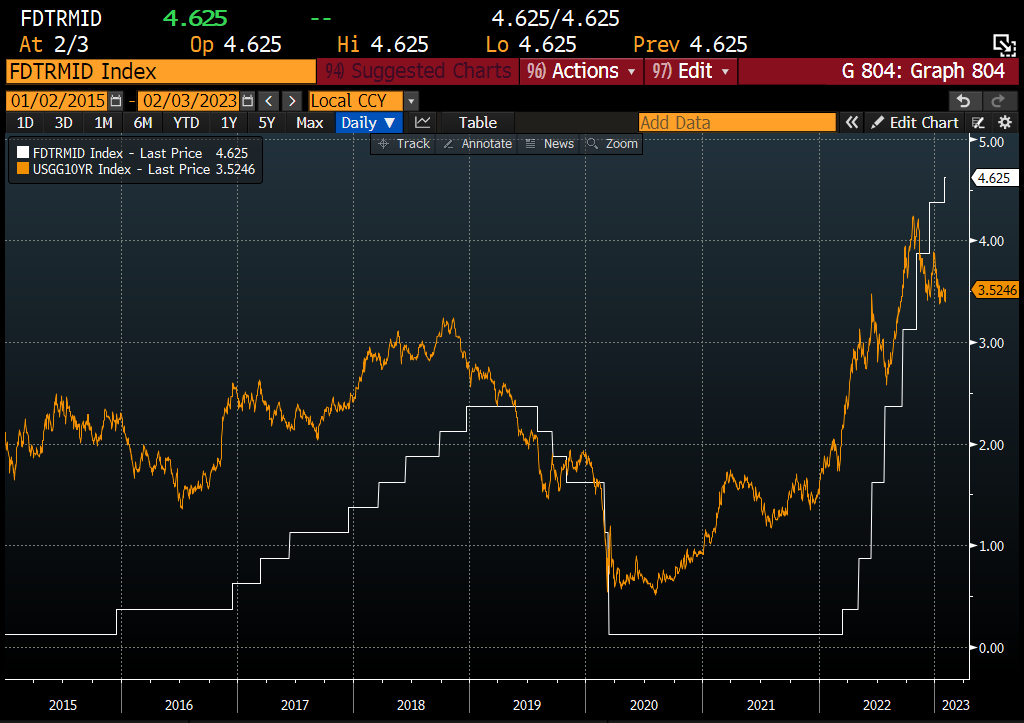
Task: Enable Zoom mode on the chart
Action: (612, 143)
